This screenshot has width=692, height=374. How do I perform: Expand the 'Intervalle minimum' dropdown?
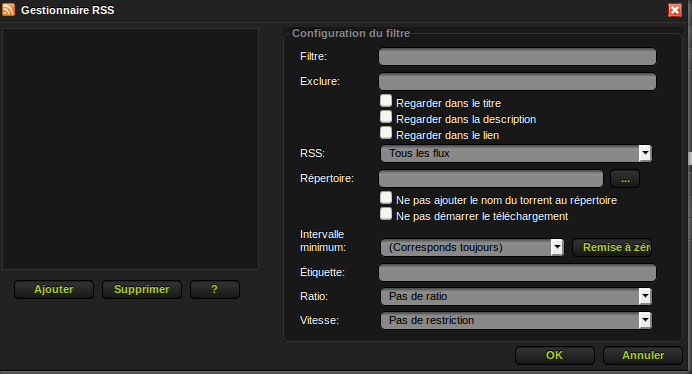click(472, 247)
